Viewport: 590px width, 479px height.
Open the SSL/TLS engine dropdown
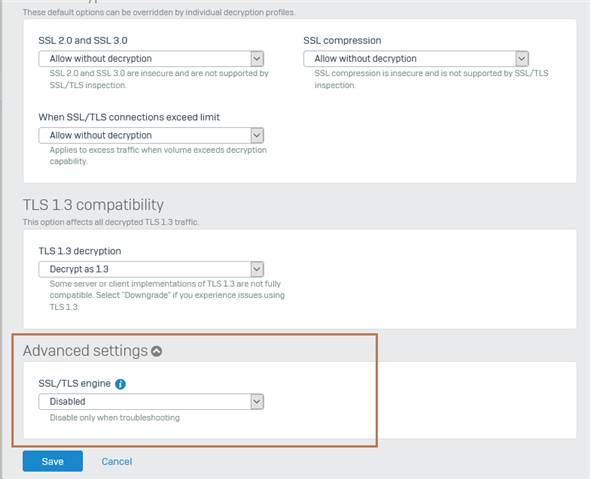click(x=151, y=401)
